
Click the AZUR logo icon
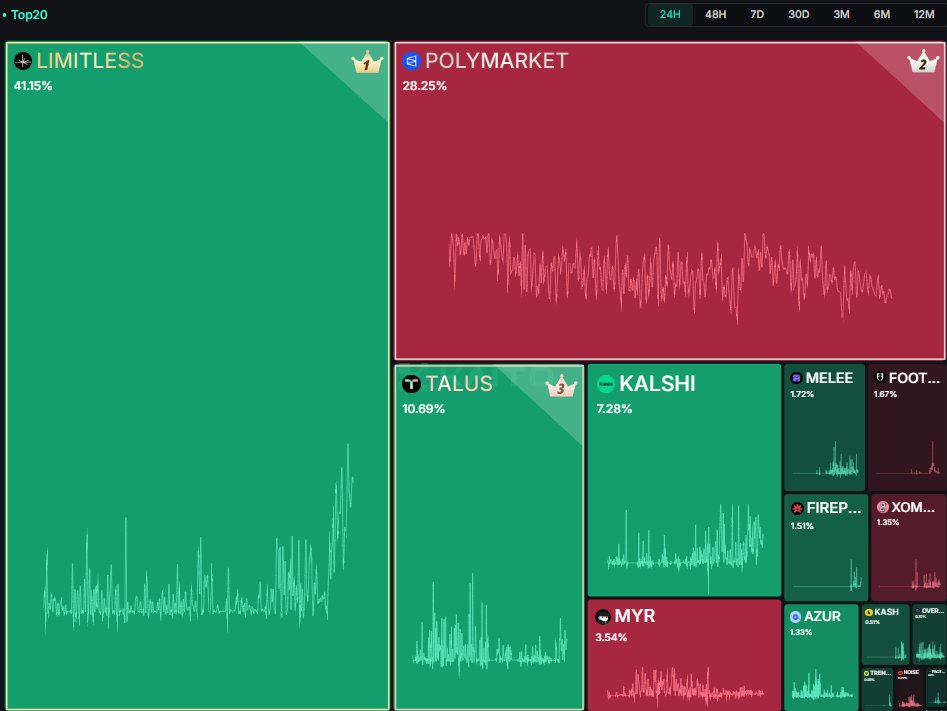(795, 617)
